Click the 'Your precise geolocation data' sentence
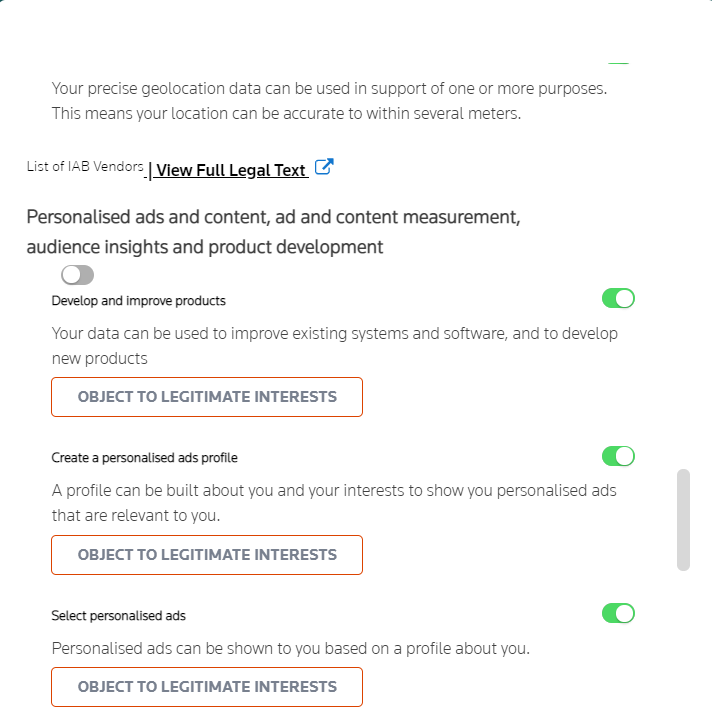The height and width of the screenshot is (725, 712). pos(329,88)
